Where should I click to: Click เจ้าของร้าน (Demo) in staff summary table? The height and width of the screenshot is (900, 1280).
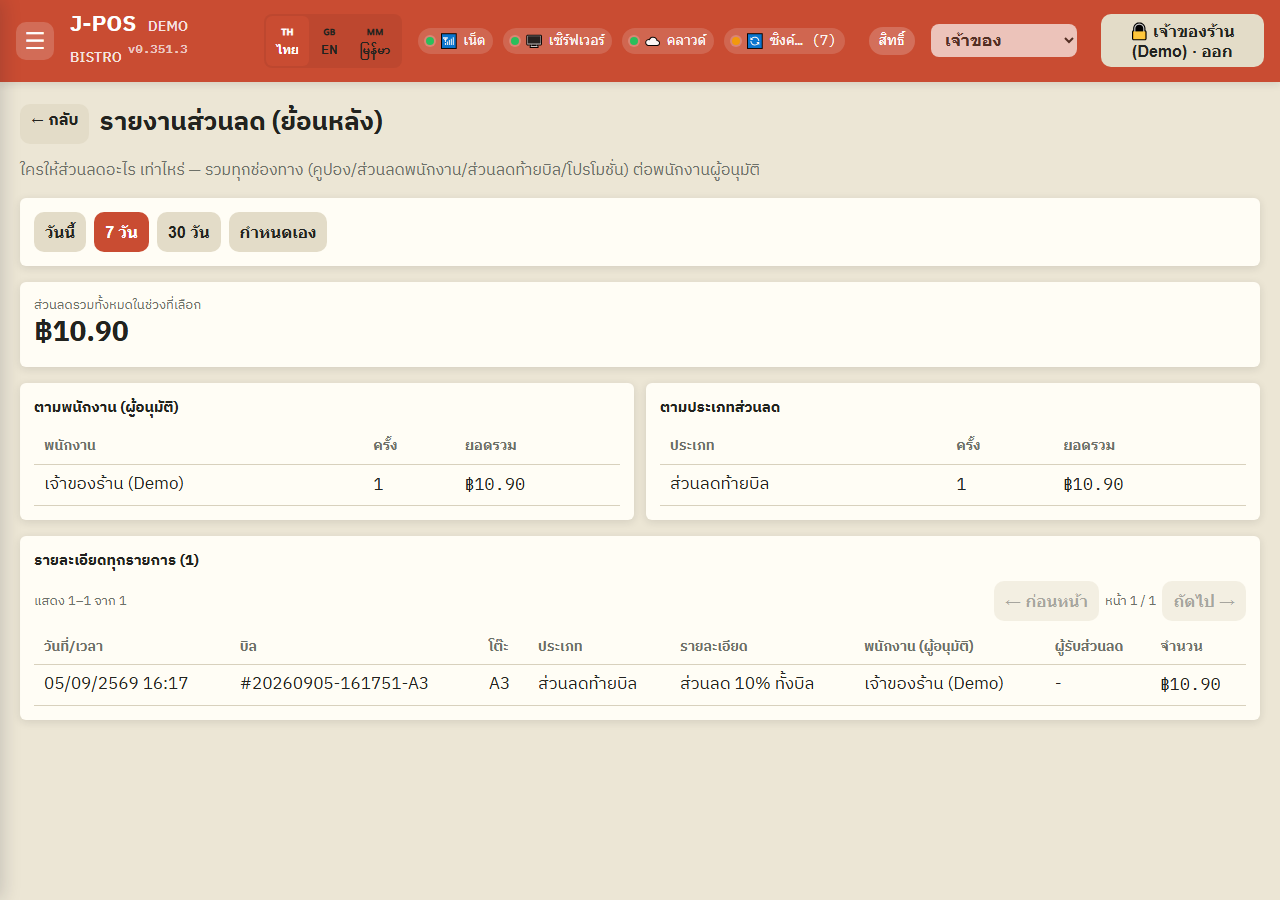114,484
